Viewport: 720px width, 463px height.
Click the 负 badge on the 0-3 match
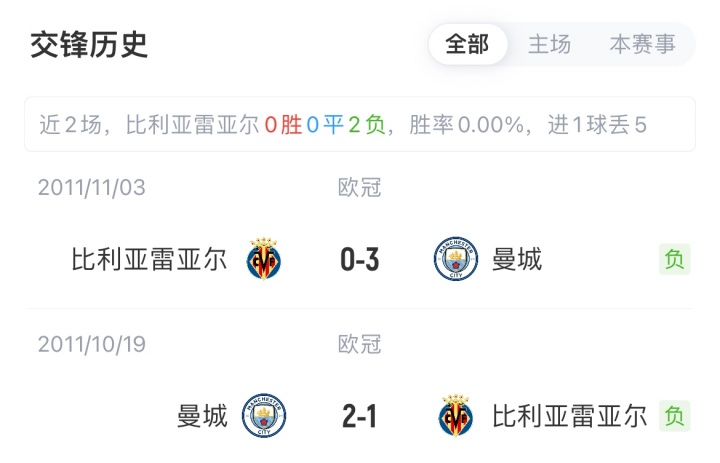(x=675, y=260)
